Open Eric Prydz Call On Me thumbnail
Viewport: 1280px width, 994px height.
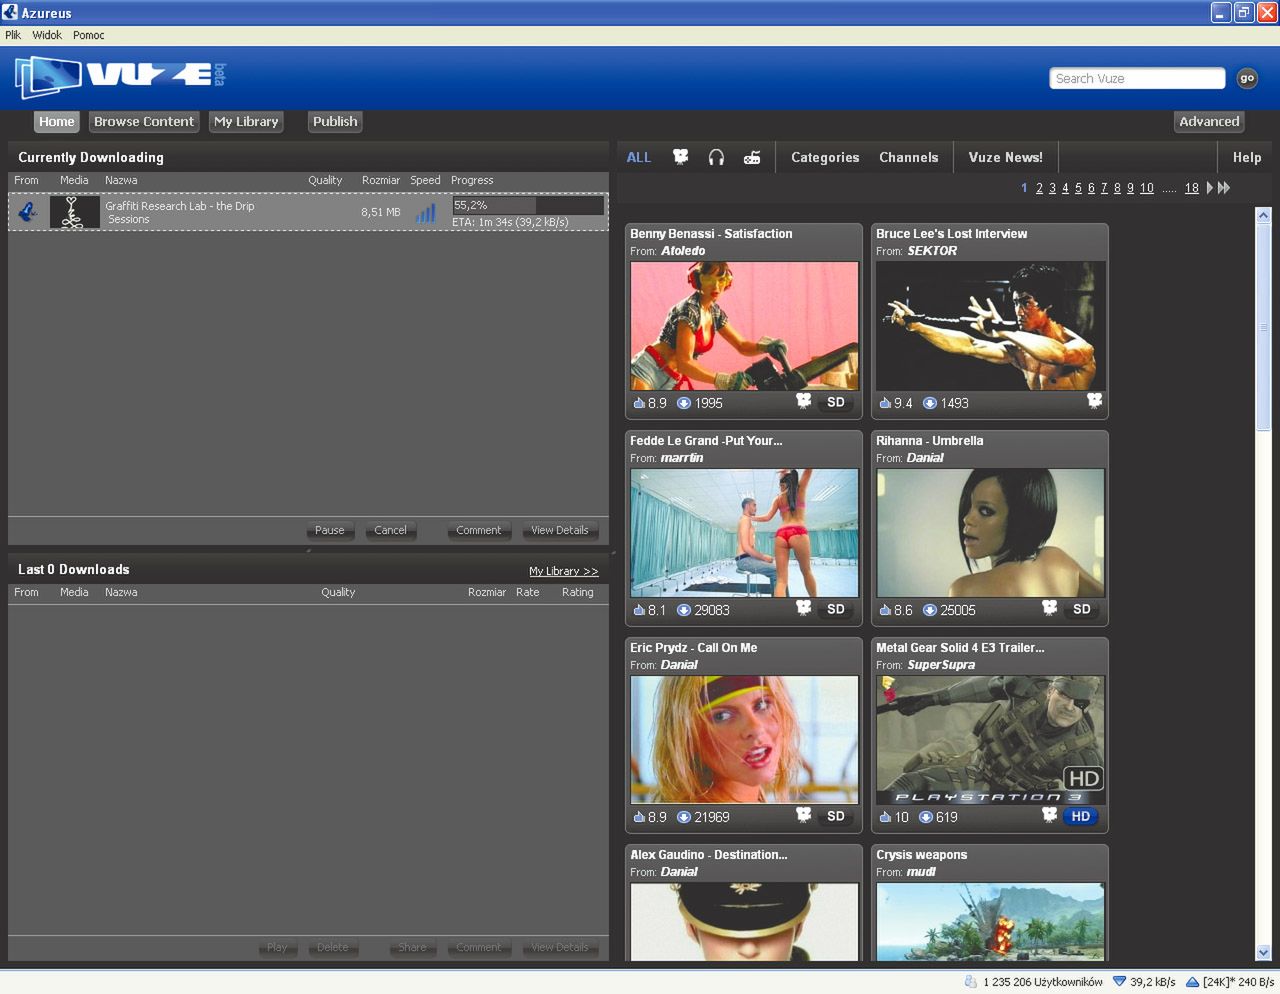coord(744,740)
